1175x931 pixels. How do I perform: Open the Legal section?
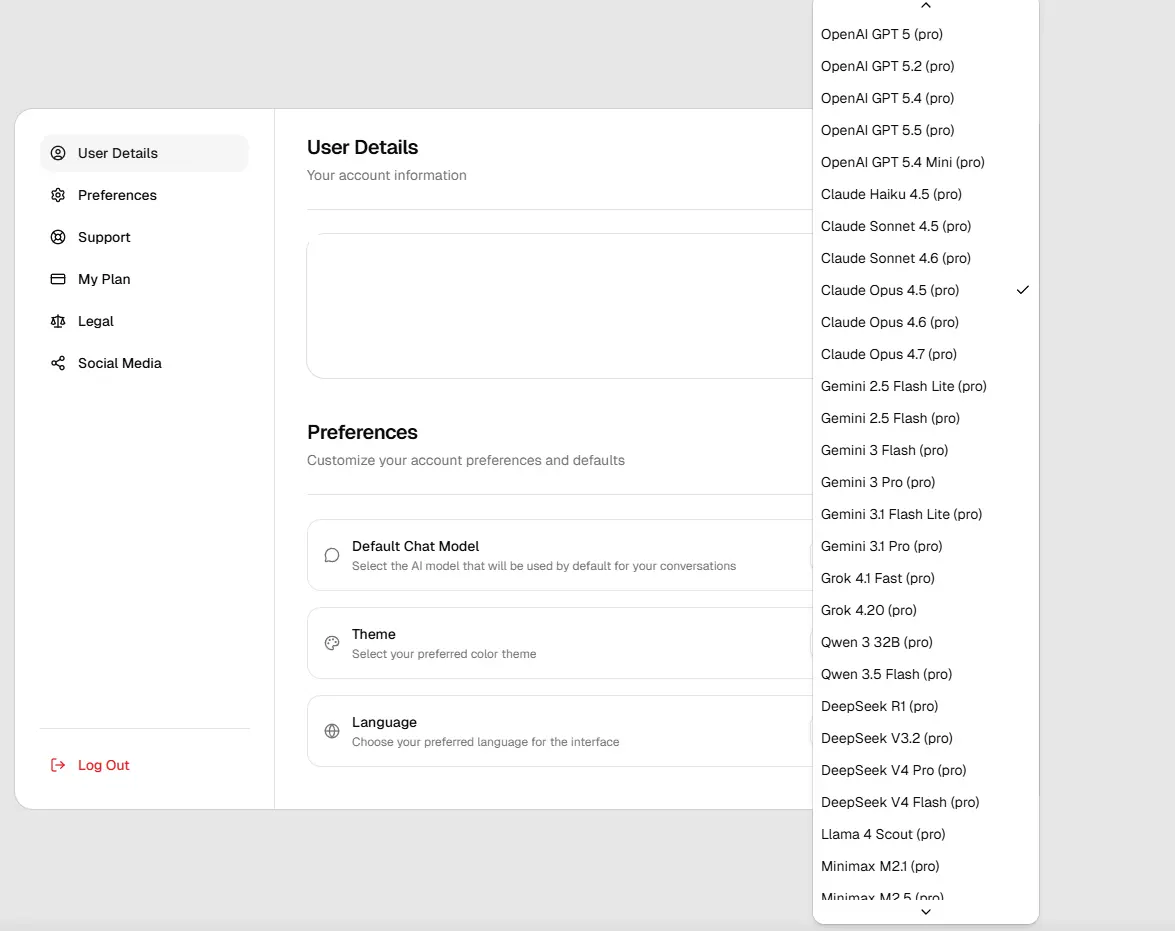pyautogui.click(x=144, y=321)
